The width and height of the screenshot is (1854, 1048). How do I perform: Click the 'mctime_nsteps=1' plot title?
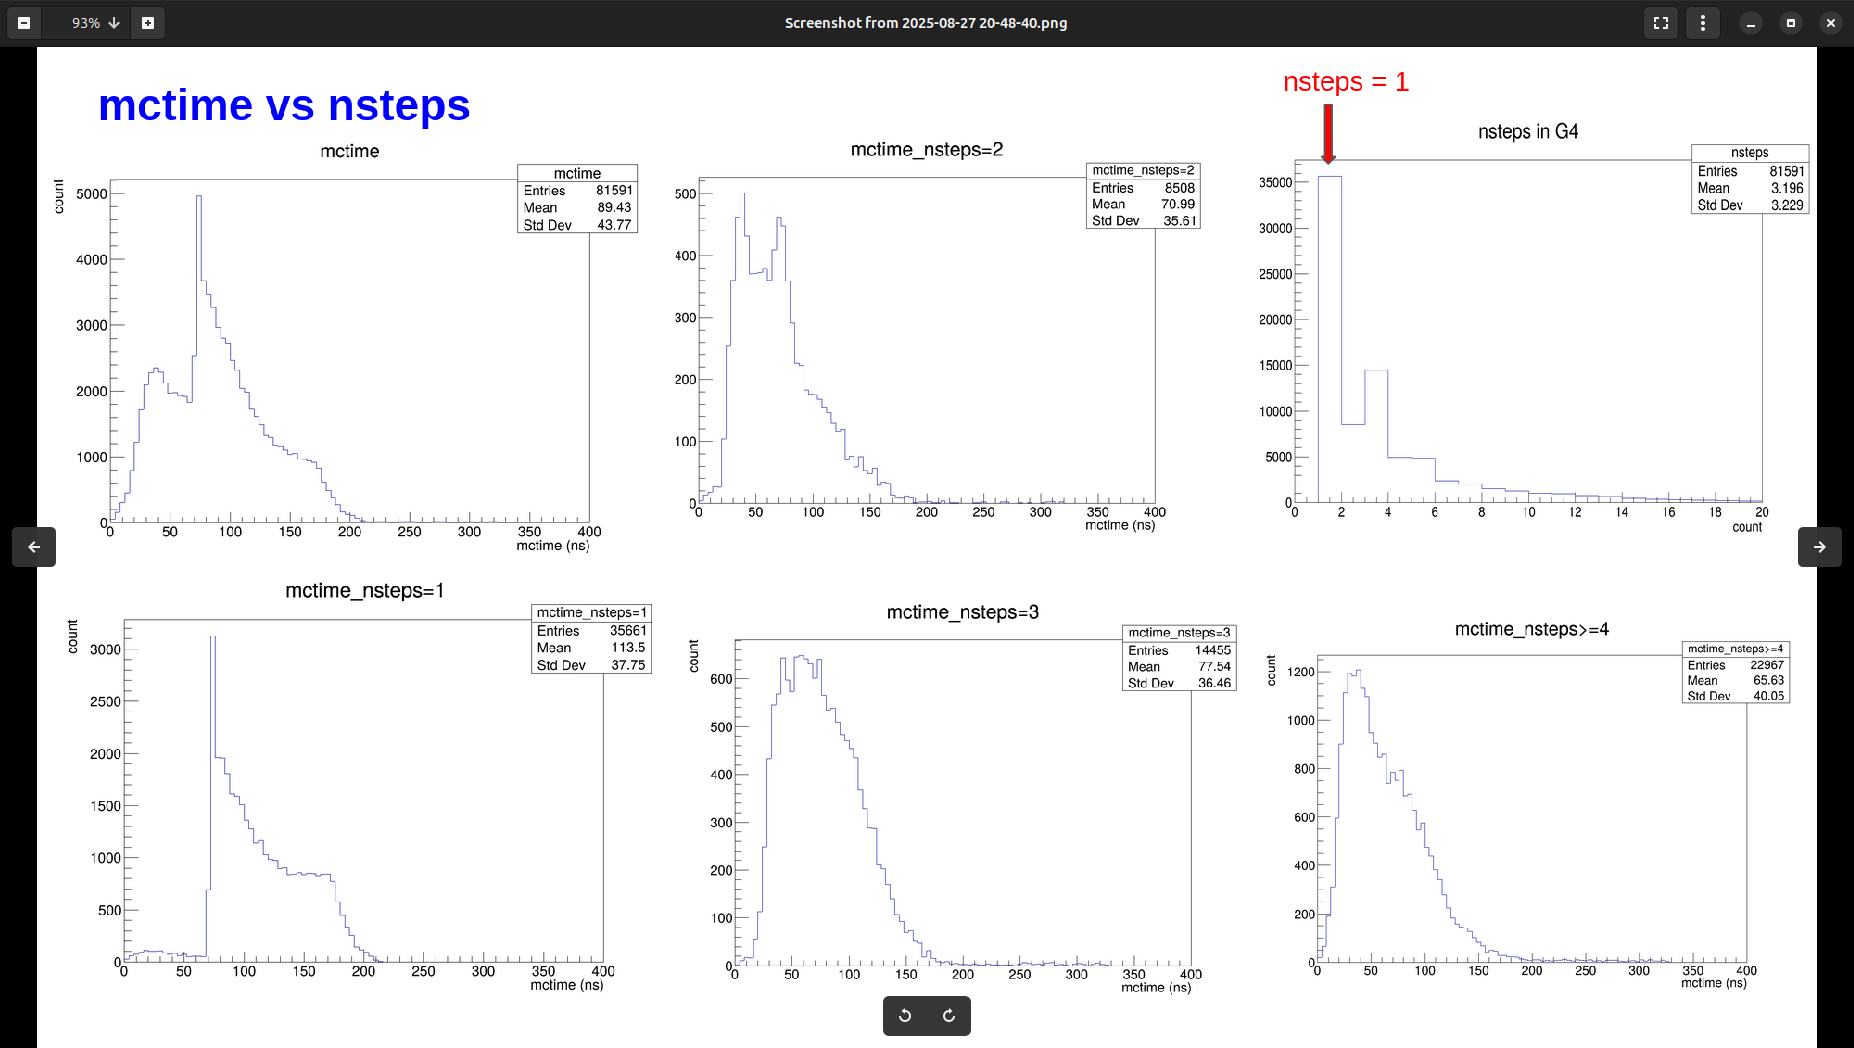364,591
